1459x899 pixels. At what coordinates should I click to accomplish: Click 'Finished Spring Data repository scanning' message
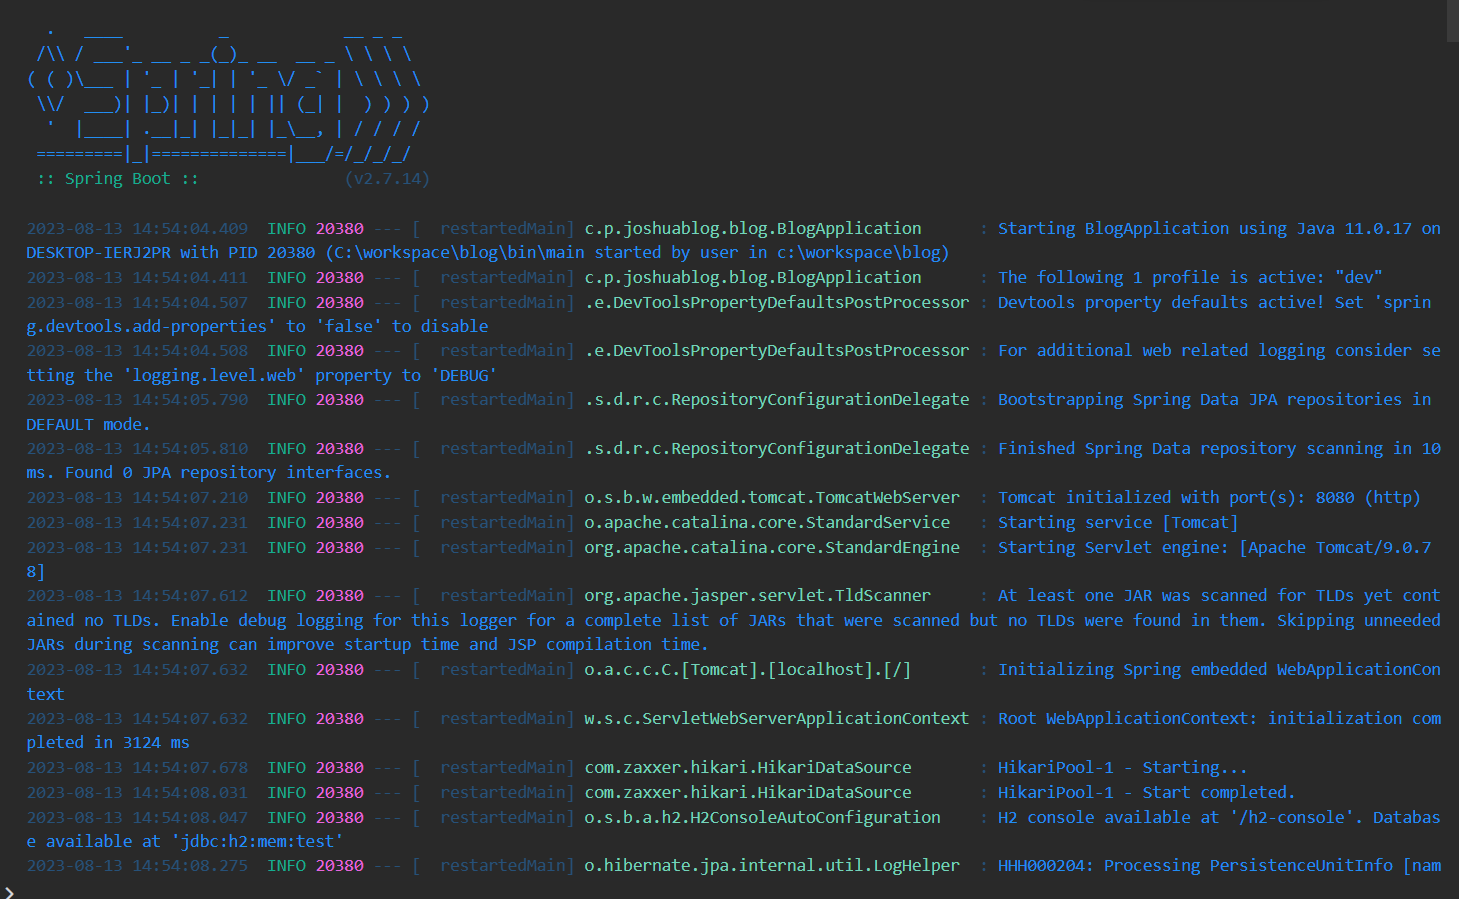(1190, 449)
